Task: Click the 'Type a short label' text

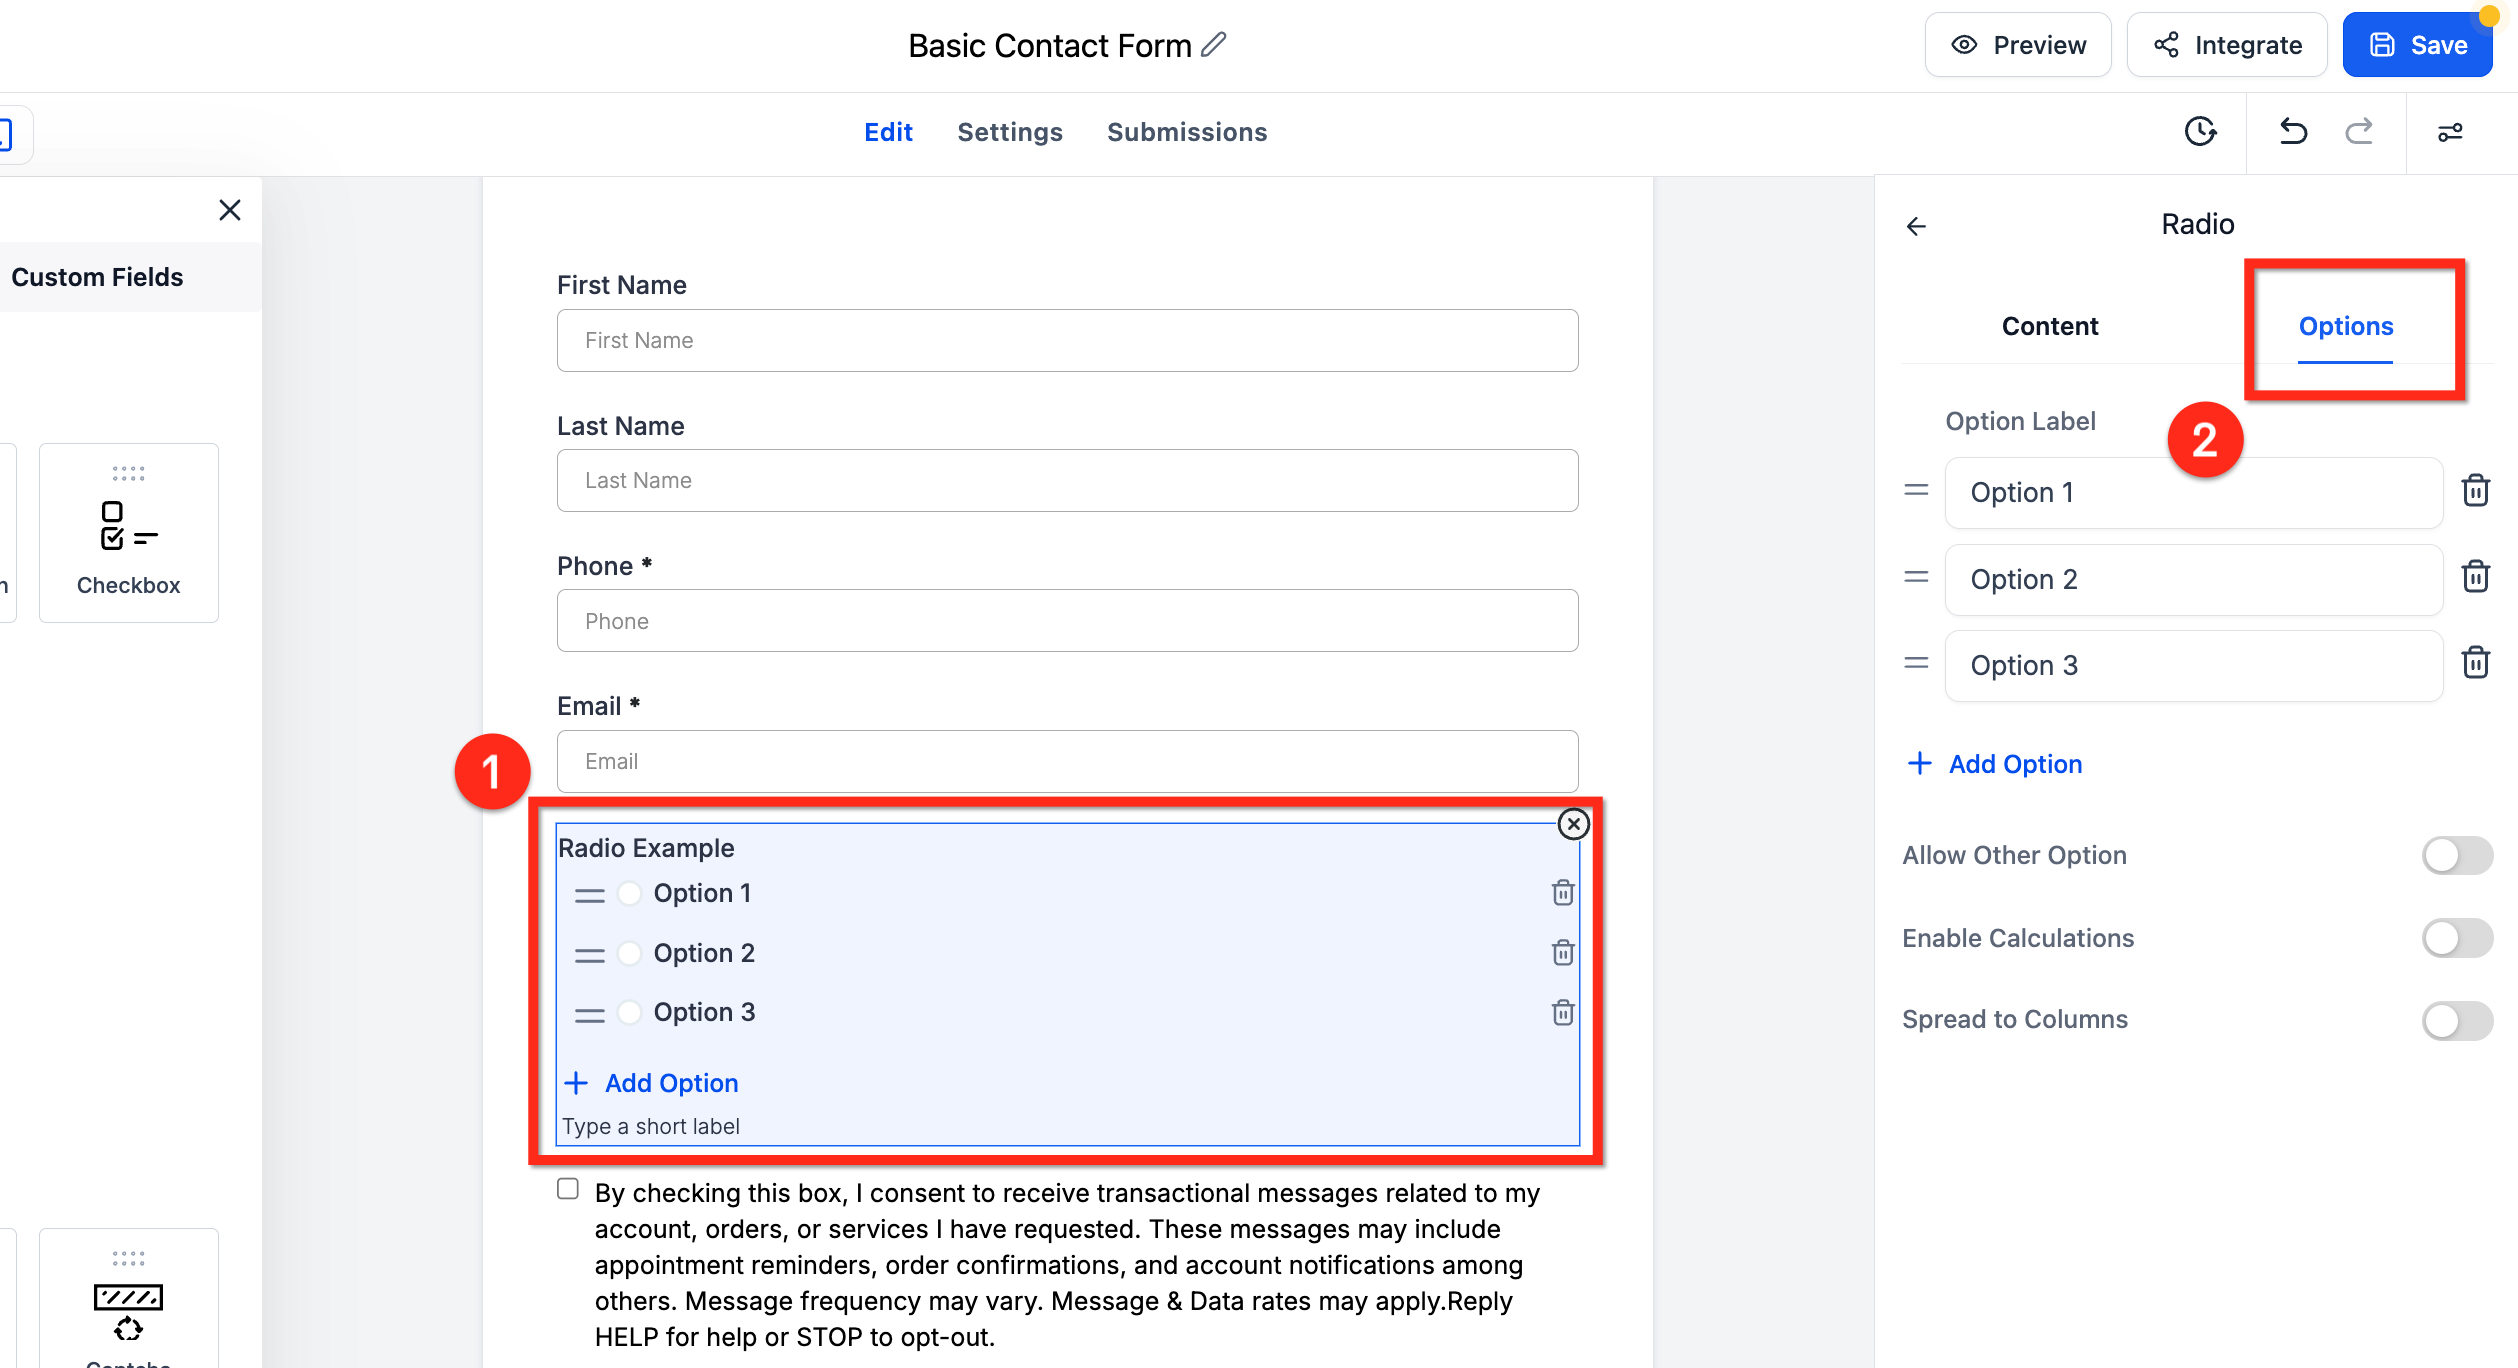Action: 651,1126
